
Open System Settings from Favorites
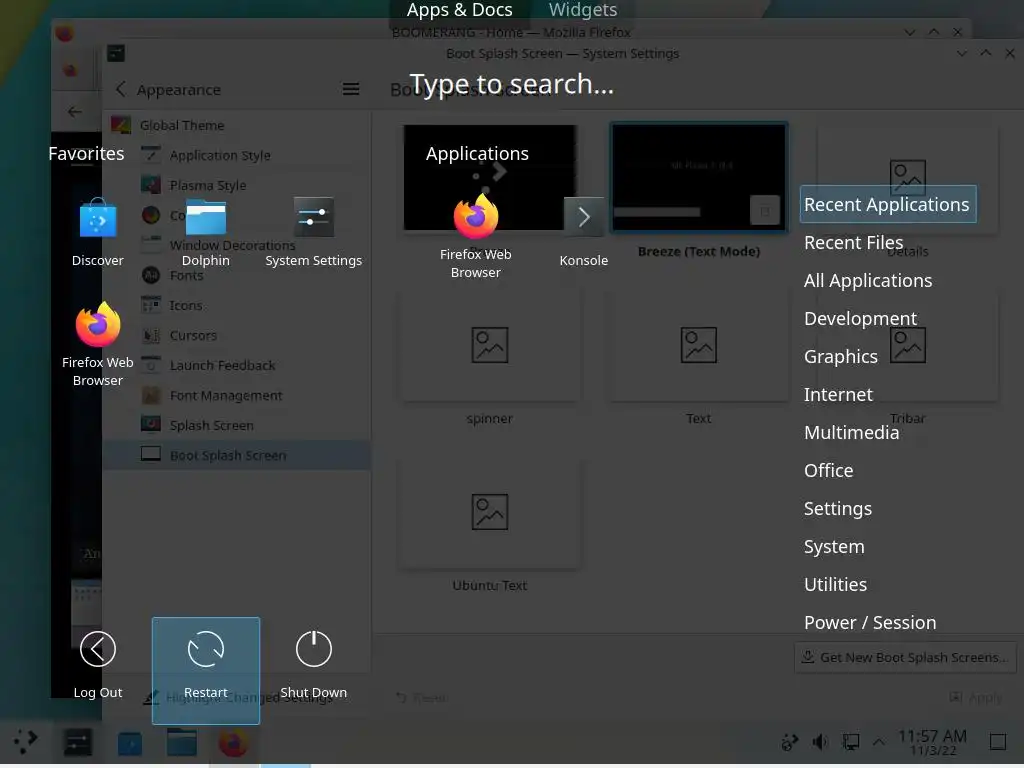[313, 232]
